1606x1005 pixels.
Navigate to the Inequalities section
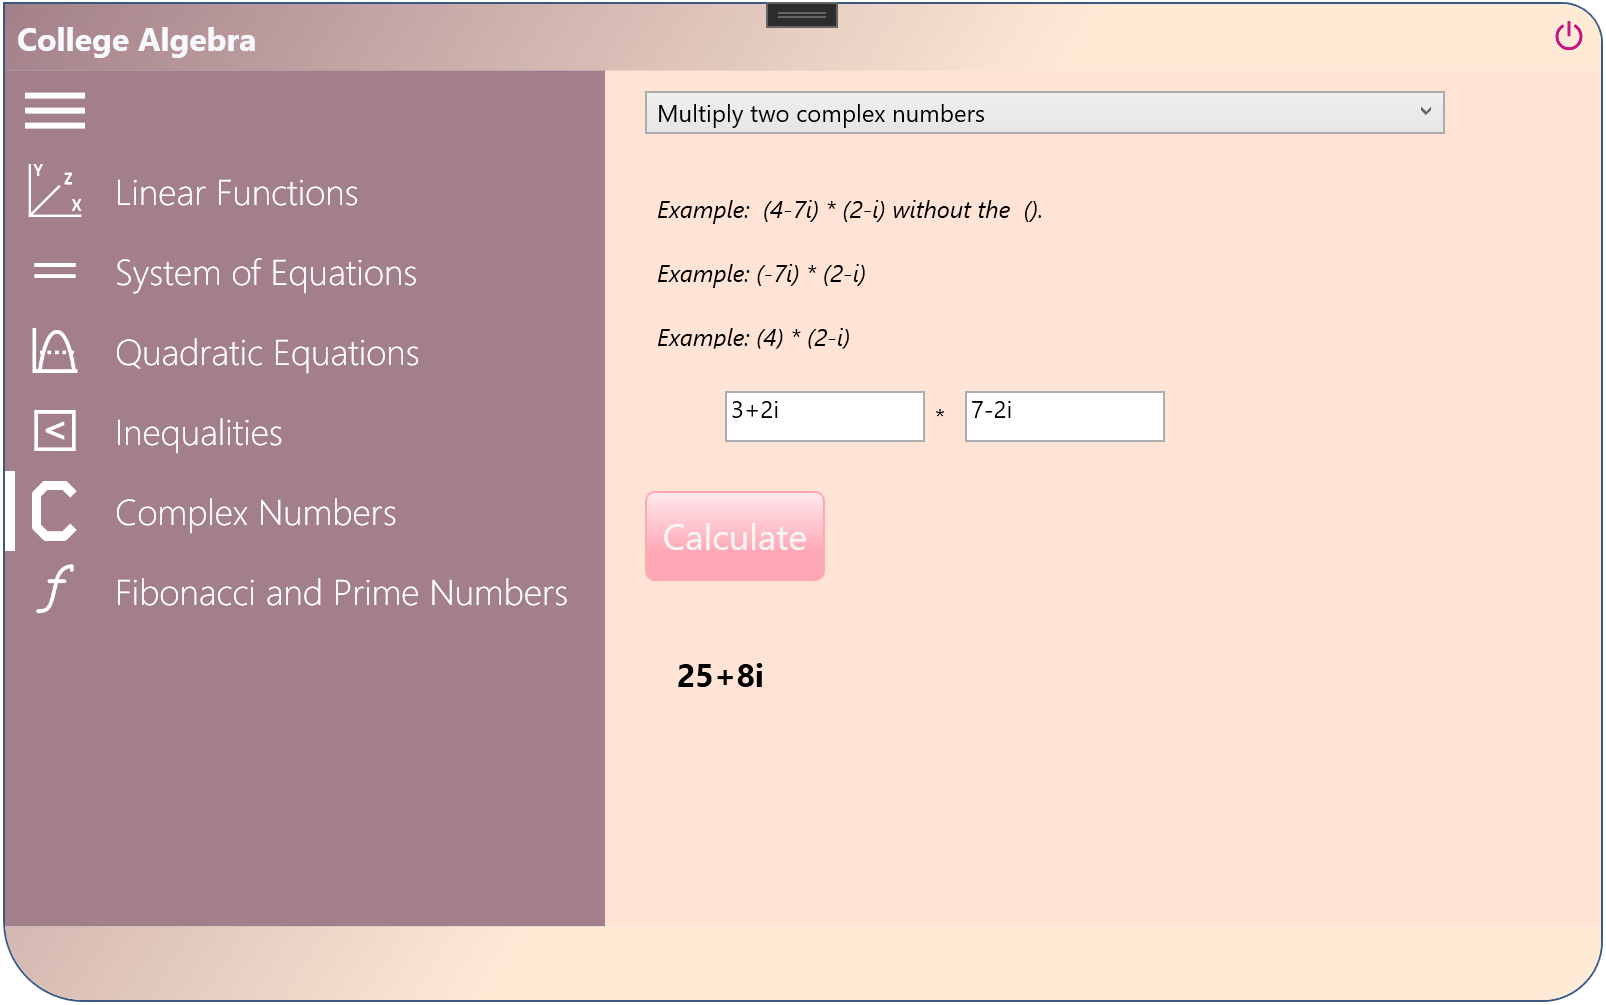198,432
